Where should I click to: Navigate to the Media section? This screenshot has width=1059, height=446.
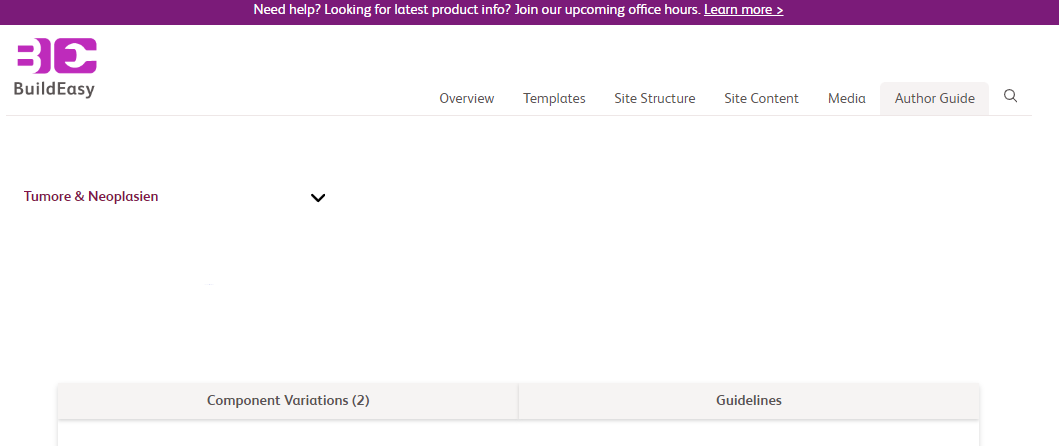pos(847,99)
